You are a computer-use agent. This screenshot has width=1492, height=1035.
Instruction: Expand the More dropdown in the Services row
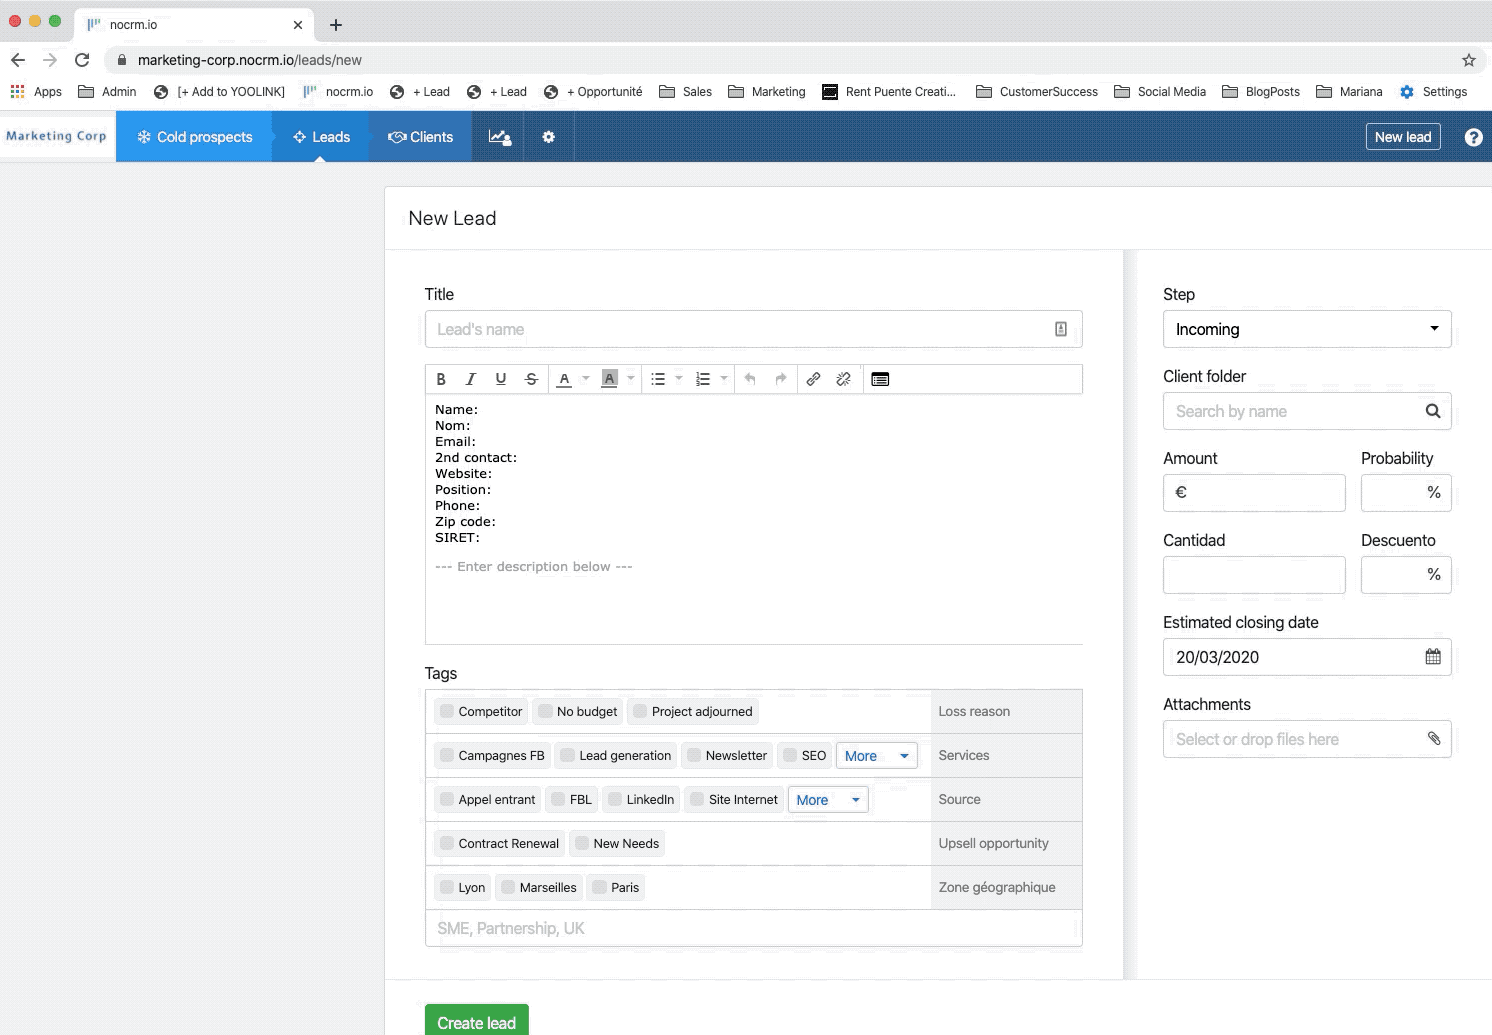click(x=876, y=756)
